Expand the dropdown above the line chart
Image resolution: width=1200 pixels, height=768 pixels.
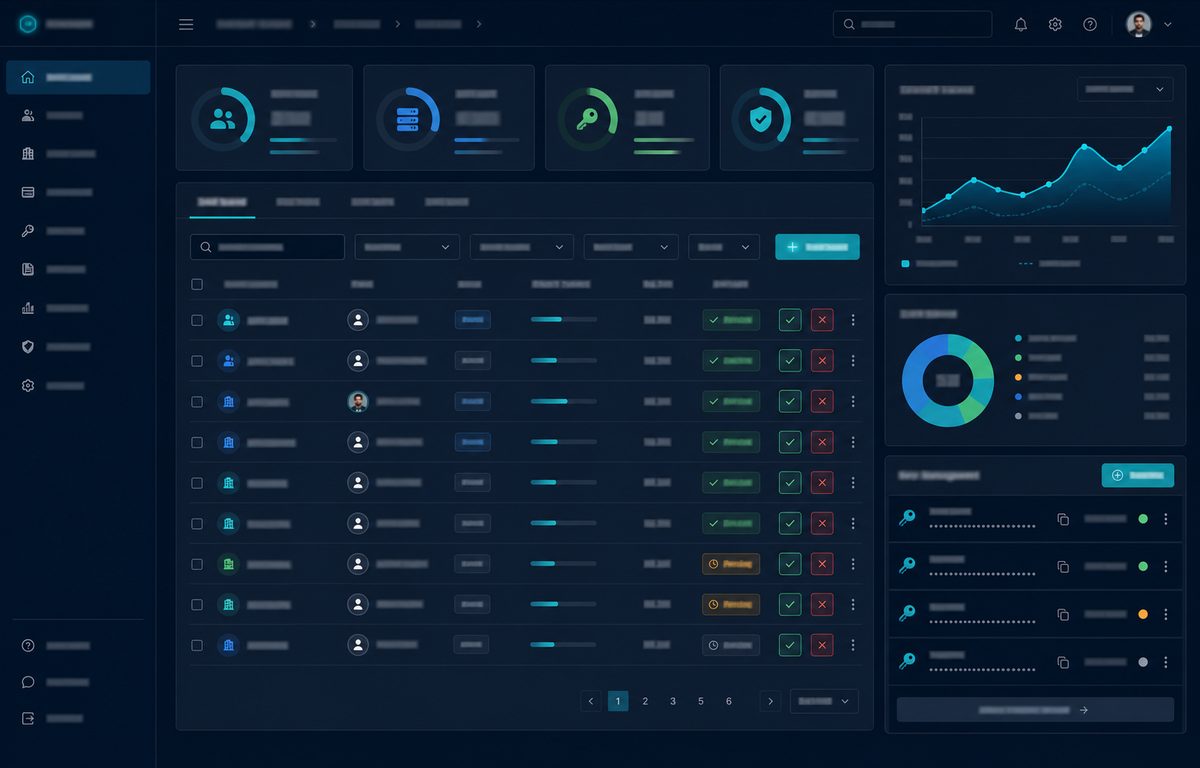click(x=1125, y=89)
